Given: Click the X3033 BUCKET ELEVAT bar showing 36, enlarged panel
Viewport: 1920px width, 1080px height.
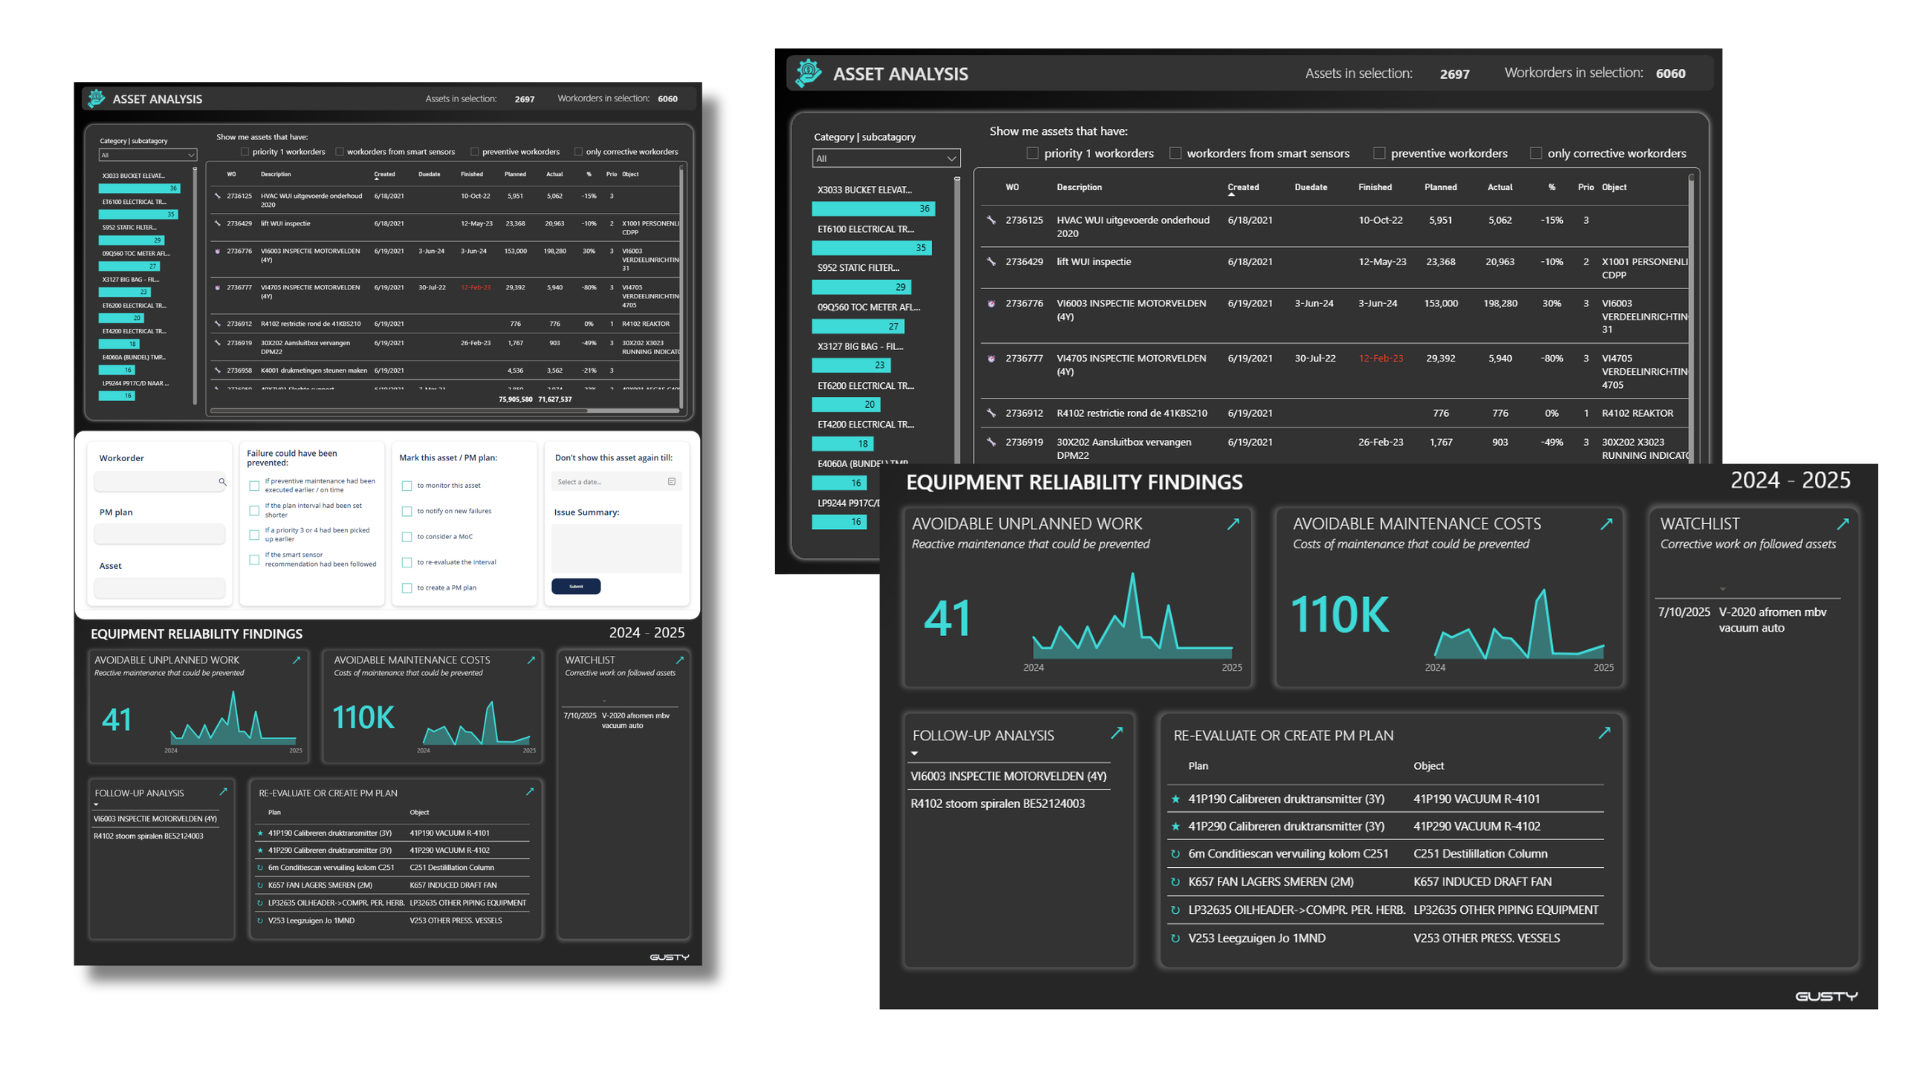Looking at the screenshot, I should (x=873, y=209).
